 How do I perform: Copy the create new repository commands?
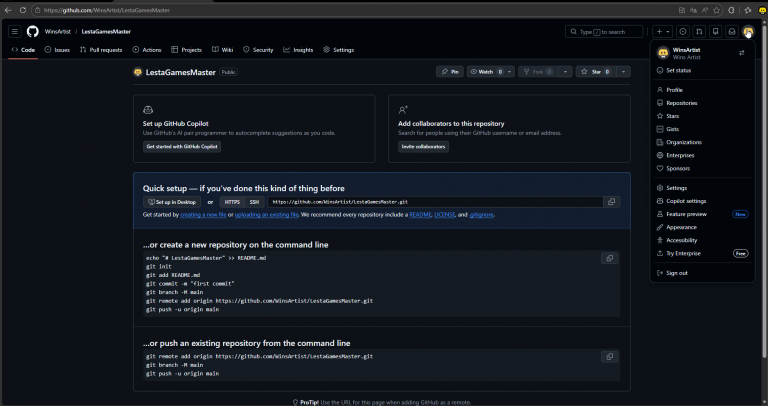point(609,258)
